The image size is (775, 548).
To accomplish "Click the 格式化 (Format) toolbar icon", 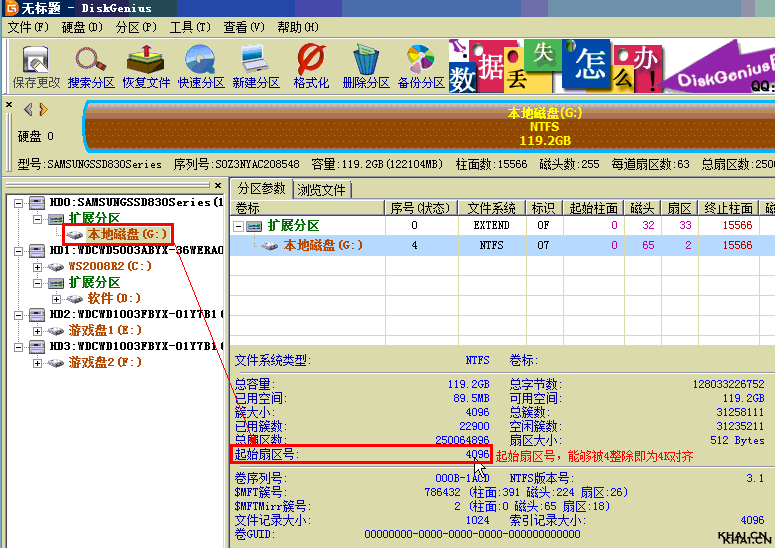I will pyautogui.click(x=311, y=65).
